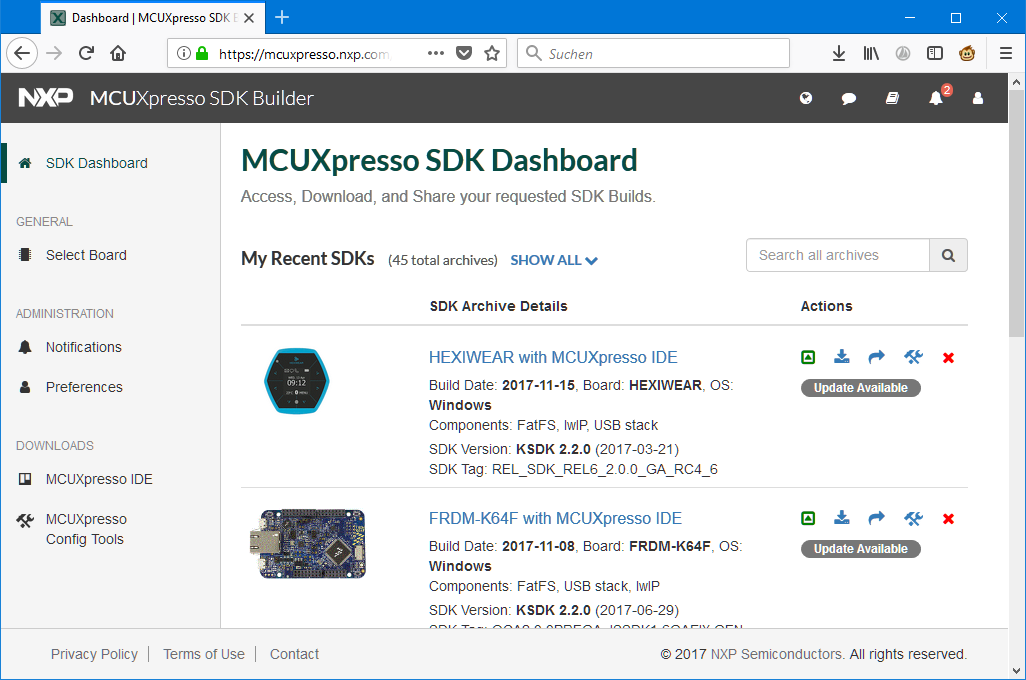Open page actions three-dot menu in address bar
The width and height of the screenshot is (1026, 680).
(436, 53)
